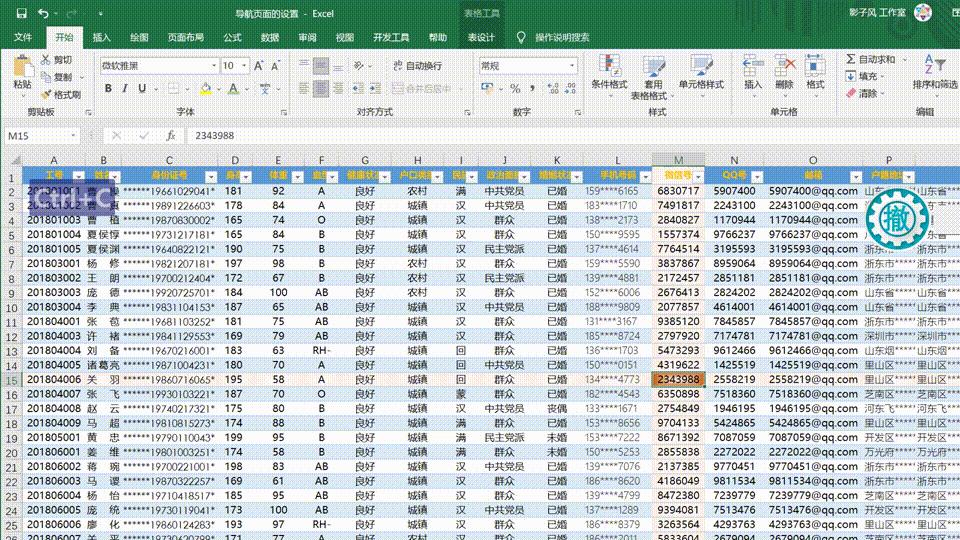
Task: Expand the number format dropdown (常规)
Action: tap(571, 66)
